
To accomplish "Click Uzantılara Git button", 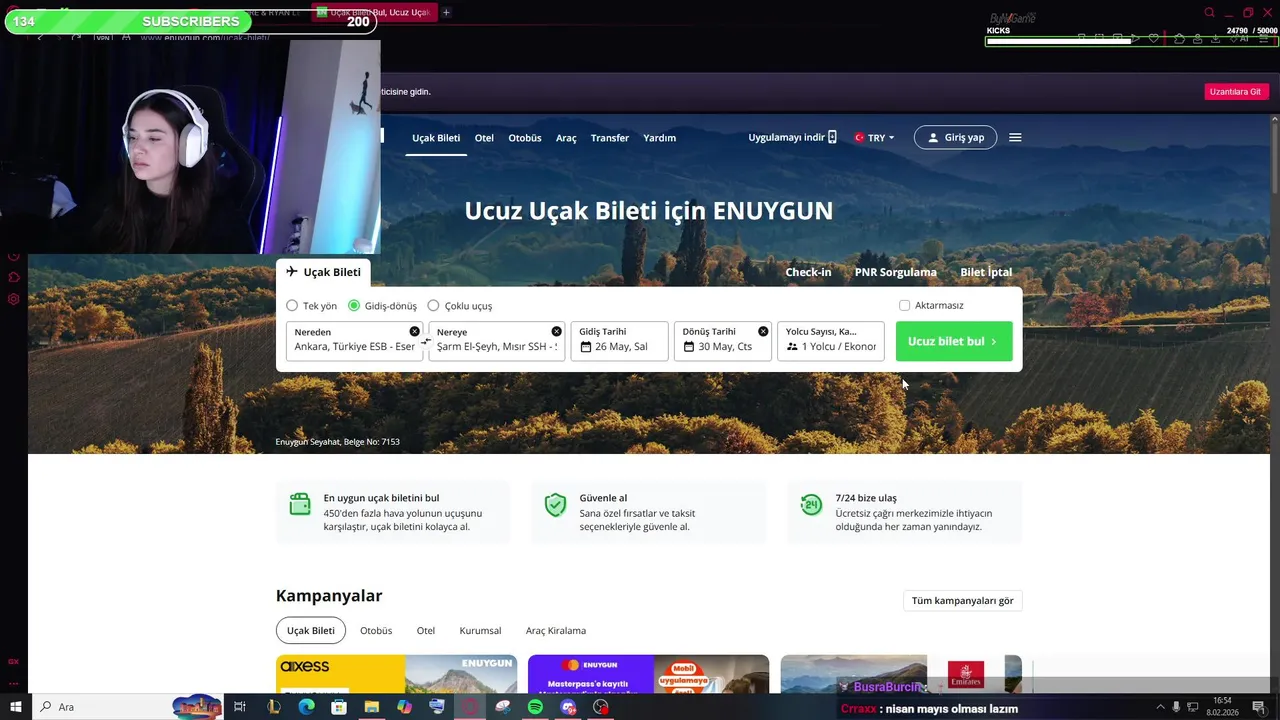I will pos(1236,91).
